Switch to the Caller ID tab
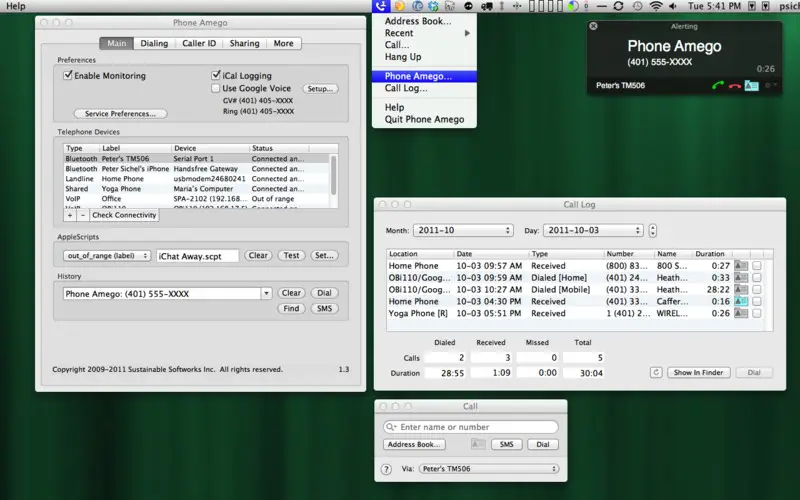The height and width of the screenshot is (500, 800). coord(199,43)
